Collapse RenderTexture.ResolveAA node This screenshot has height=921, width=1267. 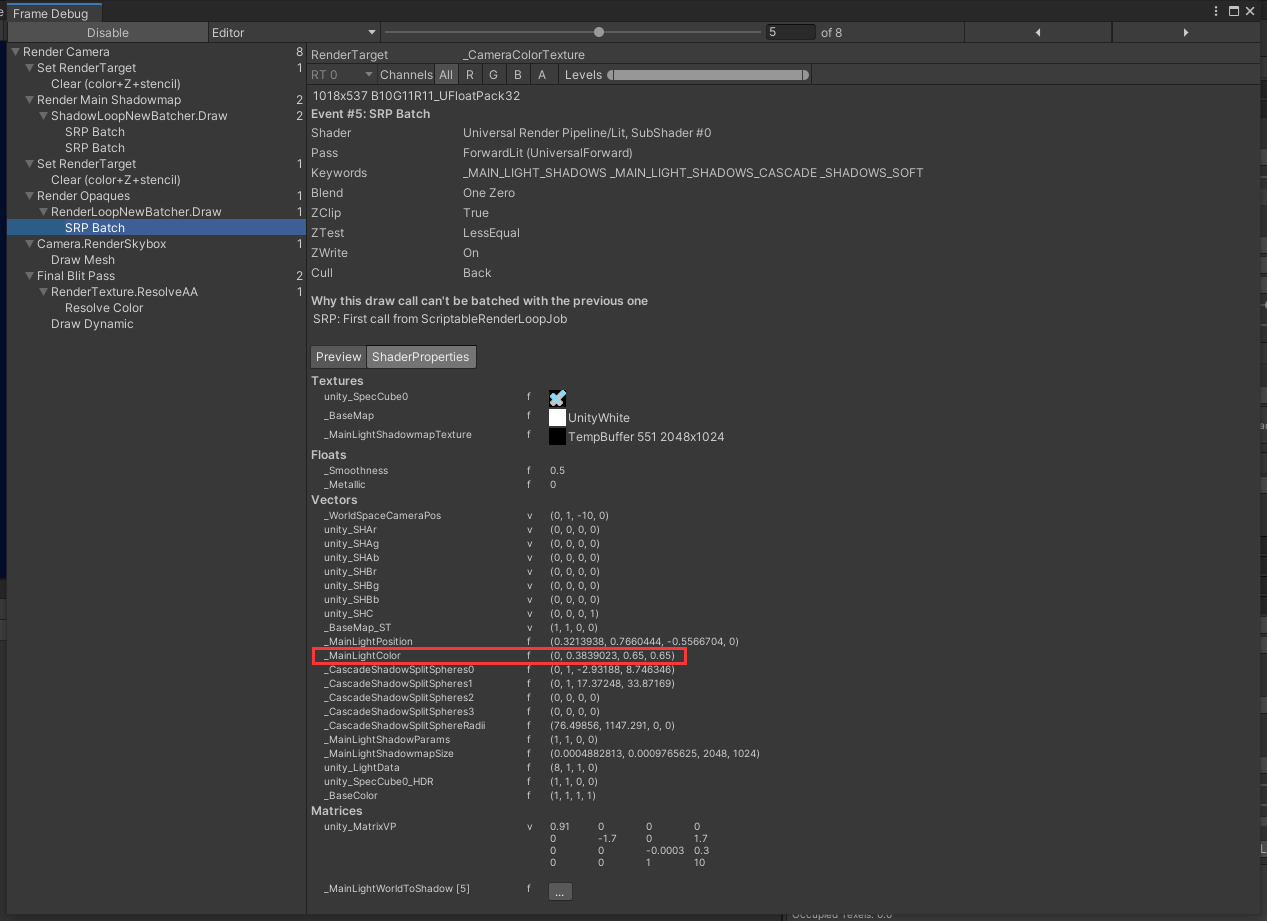pos(43,292)
